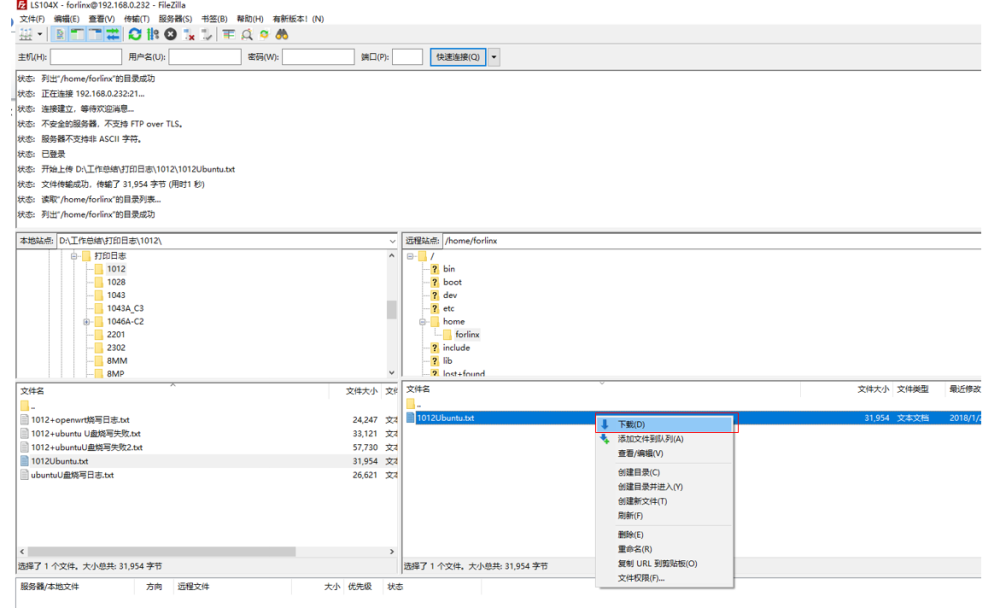Open the filename filters dialog icon
This screenshot has width=1000, height=608.
click(229, 34)
